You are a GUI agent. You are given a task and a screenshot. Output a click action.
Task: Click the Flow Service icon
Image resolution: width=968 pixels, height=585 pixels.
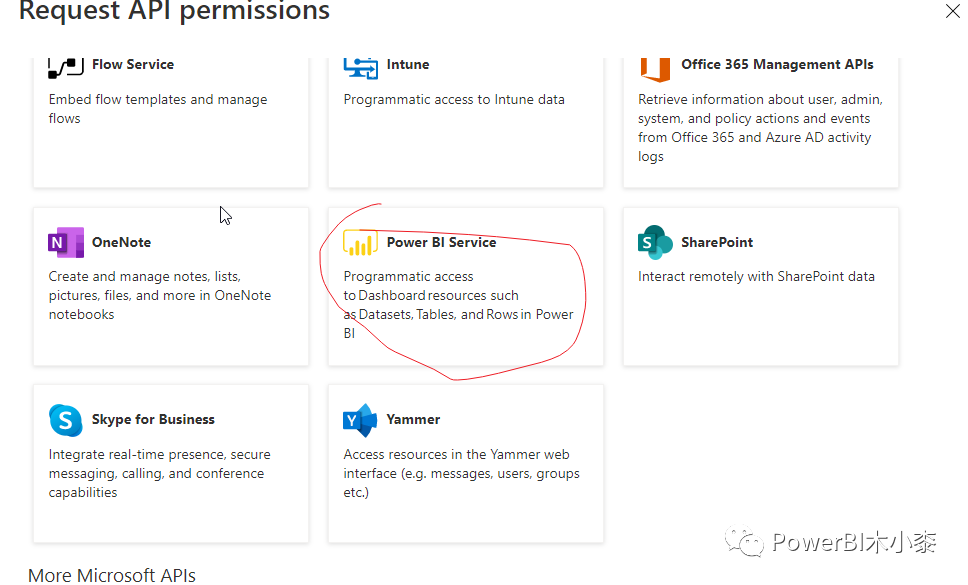pyautogui.click(x=65, y=67)
